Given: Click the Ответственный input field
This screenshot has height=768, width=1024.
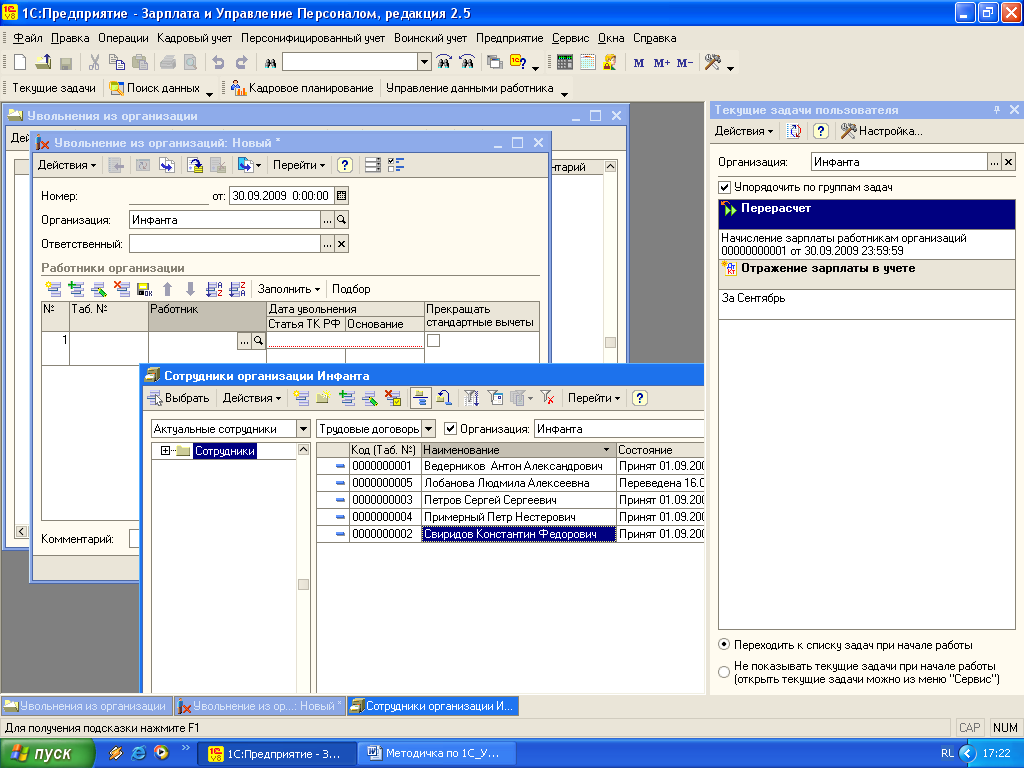Looking at the screenshot, I should 225,244.
